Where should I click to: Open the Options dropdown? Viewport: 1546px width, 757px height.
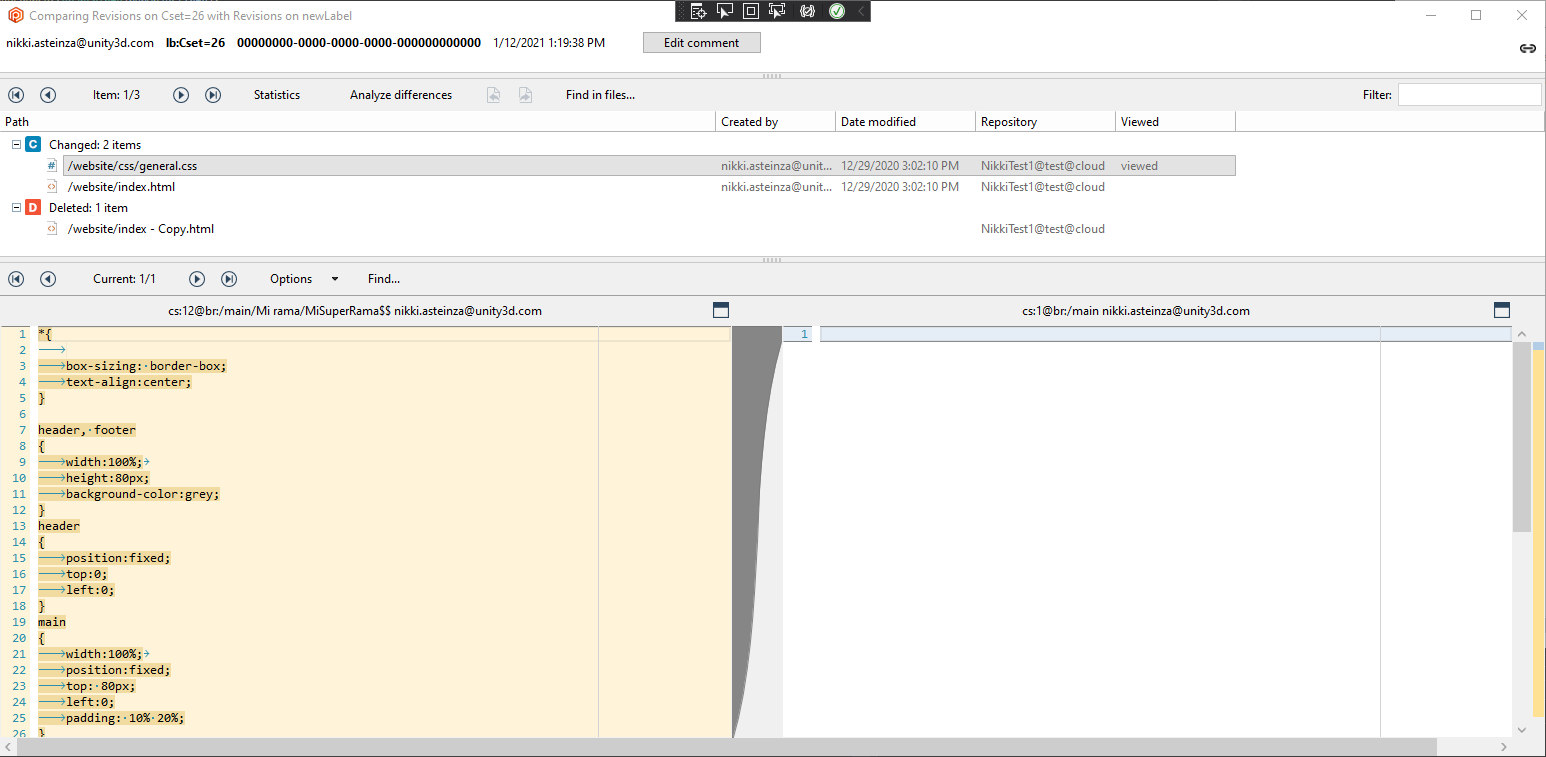click(x=300, y=279)
